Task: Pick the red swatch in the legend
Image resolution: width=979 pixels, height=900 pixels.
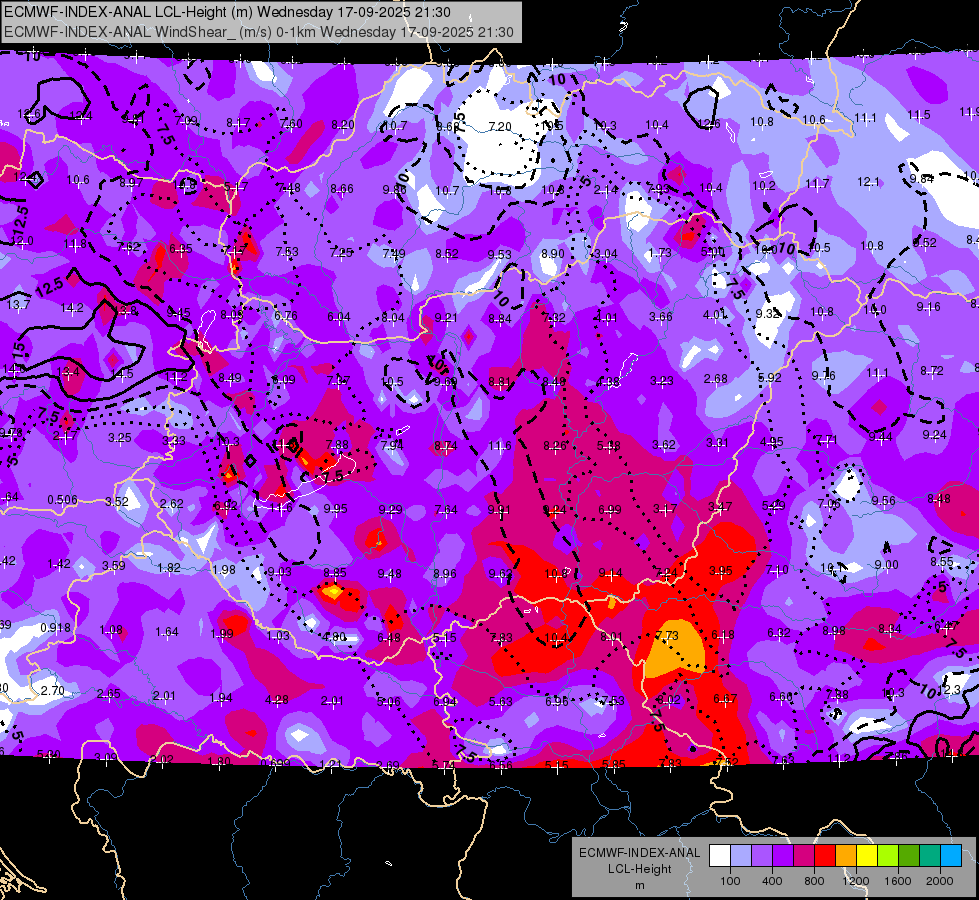Action: click(x=825, y=856)
